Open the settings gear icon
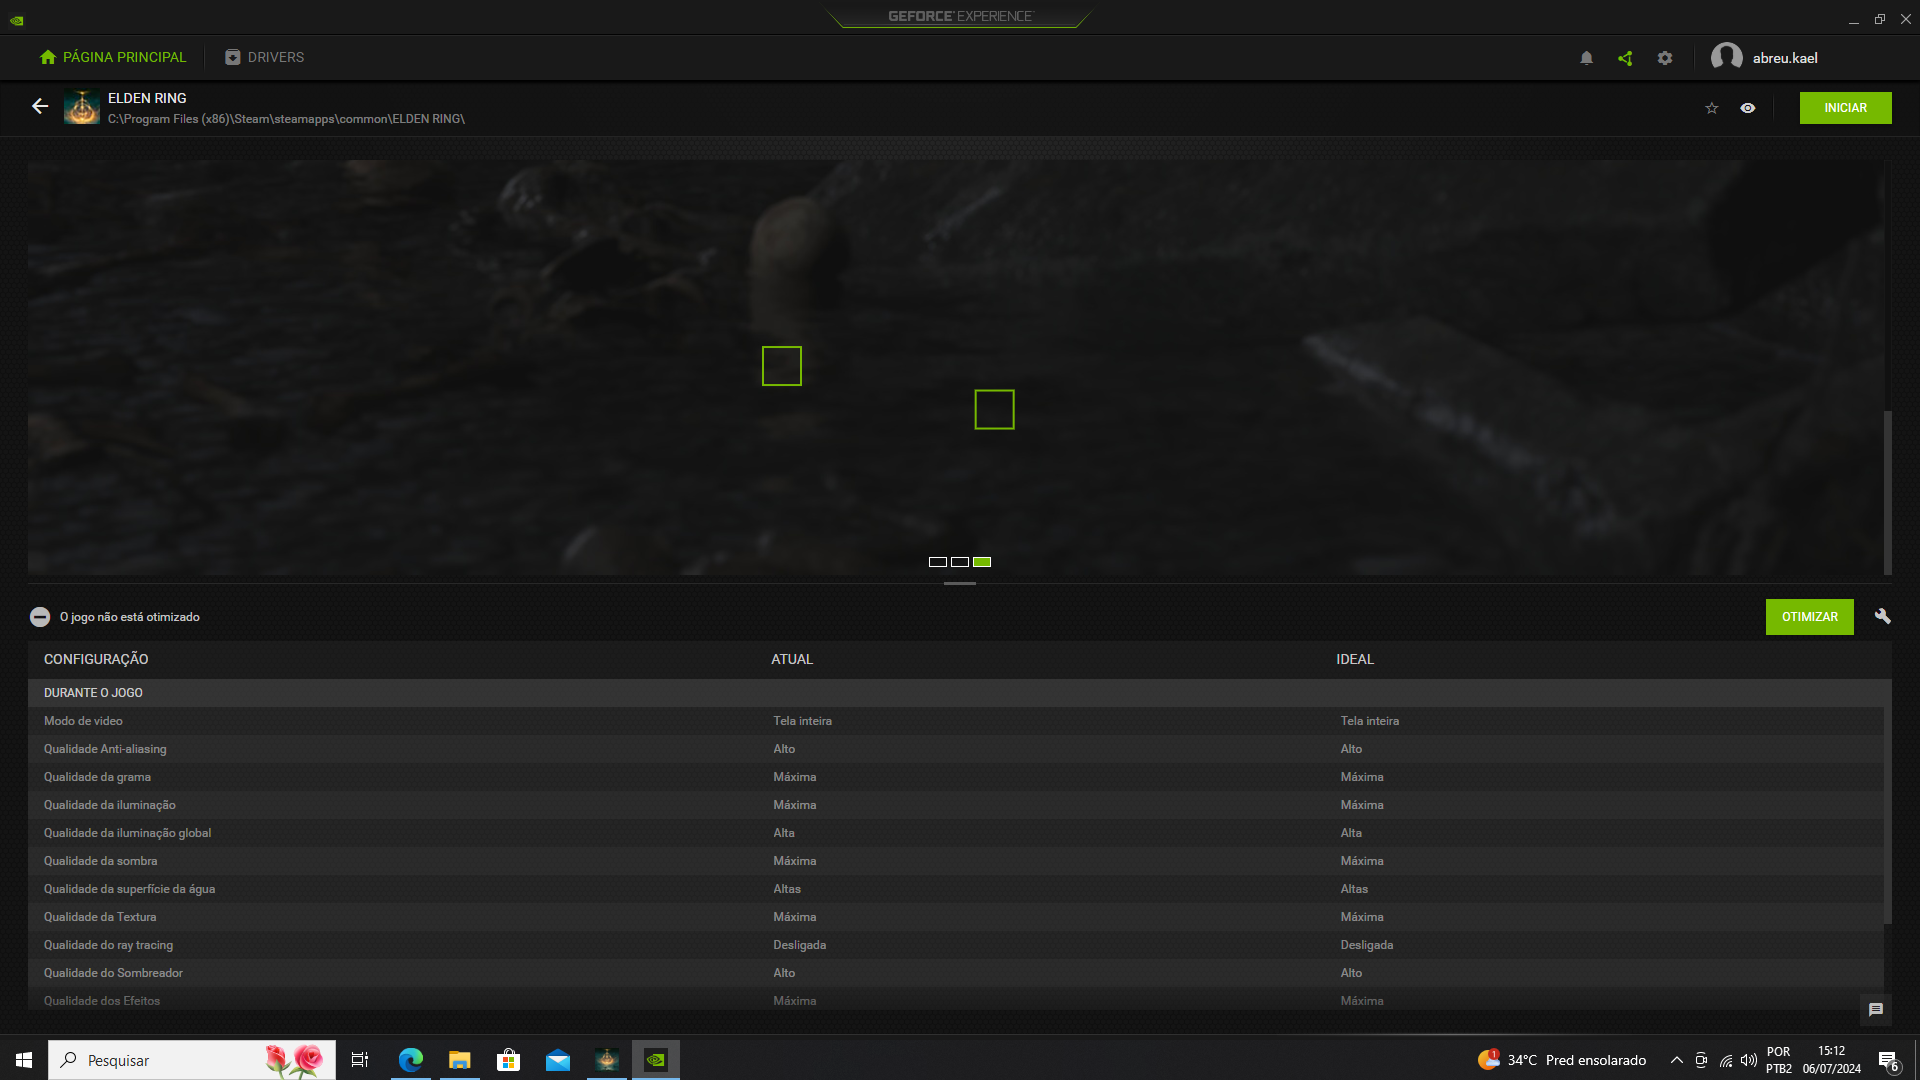The image size is (1920, 1080). (1665, 58)
